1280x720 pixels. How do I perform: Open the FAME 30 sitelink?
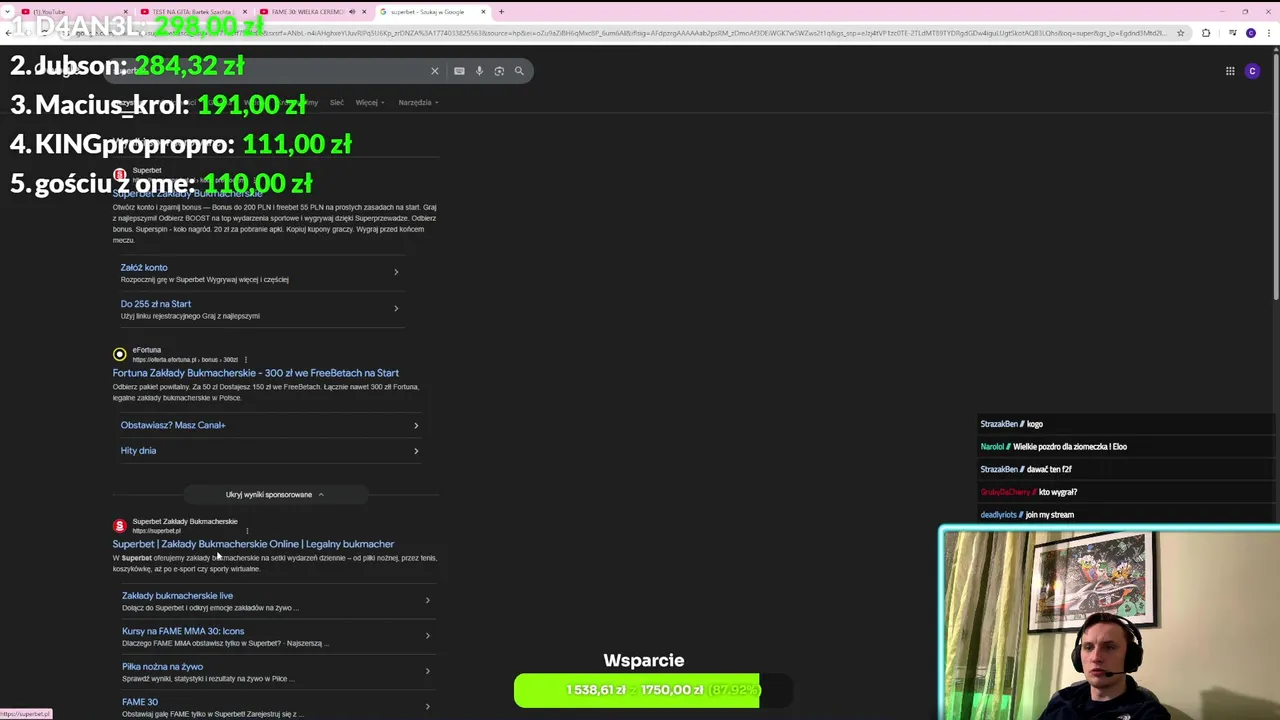click(140, 702)
